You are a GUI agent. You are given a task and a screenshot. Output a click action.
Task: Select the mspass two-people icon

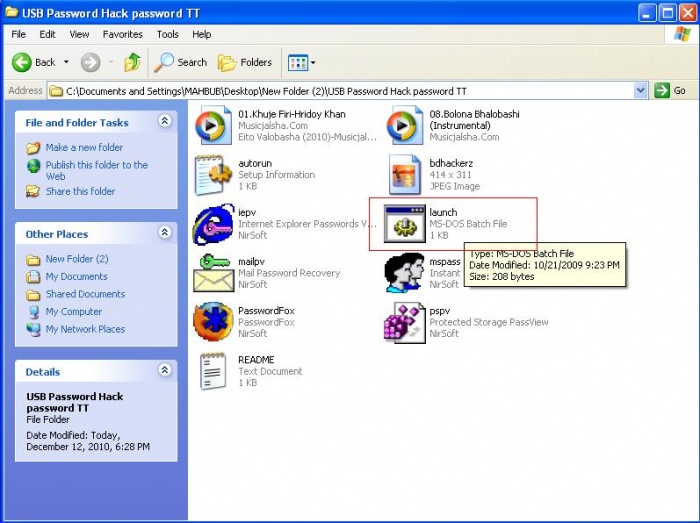(x=404, y=273)
